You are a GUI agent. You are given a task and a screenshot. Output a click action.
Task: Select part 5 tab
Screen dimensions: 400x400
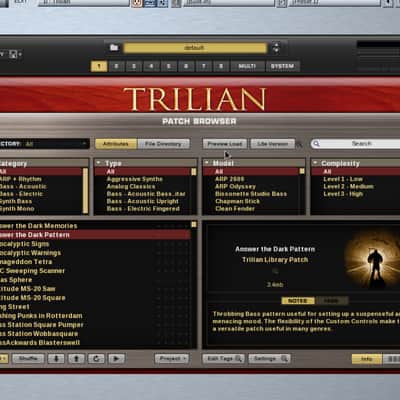[x=169, y=66]
